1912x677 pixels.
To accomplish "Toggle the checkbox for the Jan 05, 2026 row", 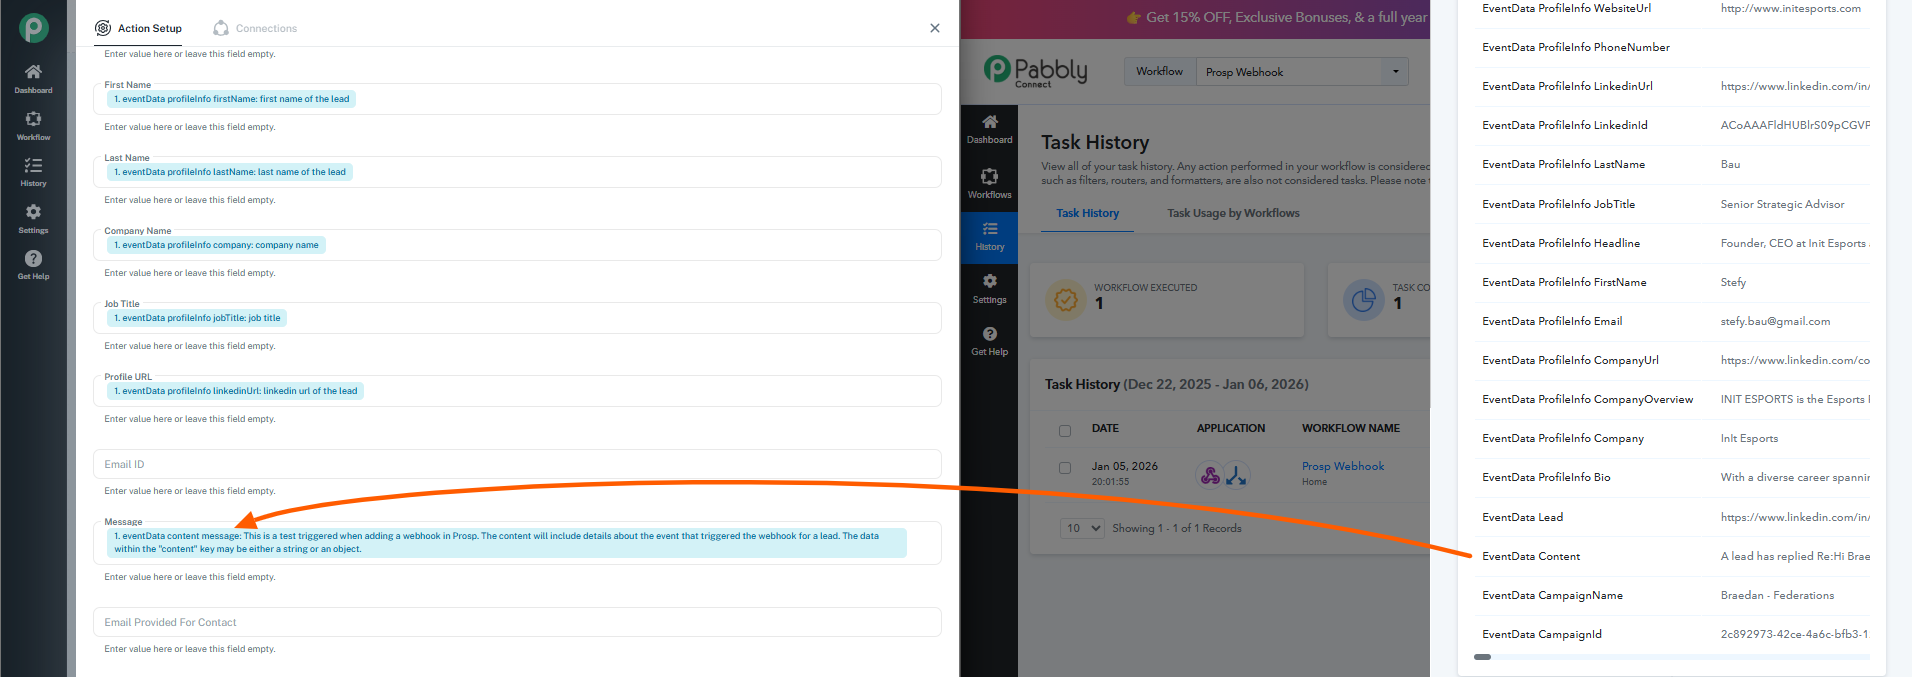I will (x=1065, y=468).
